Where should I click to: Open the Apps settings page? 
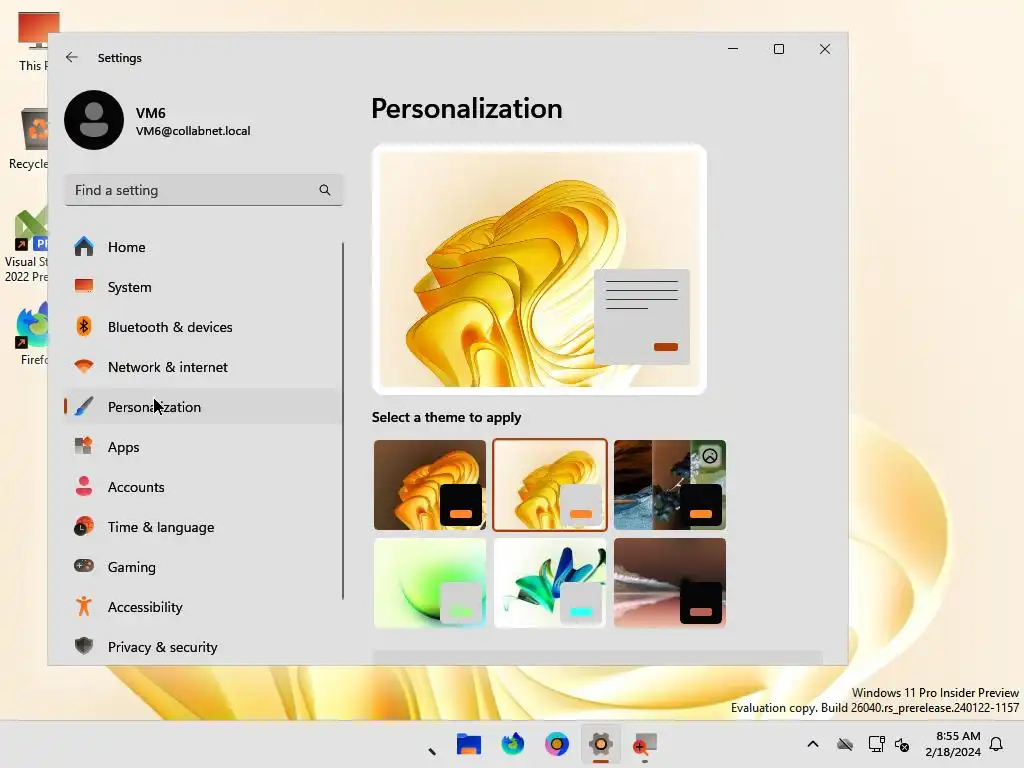[x=202, y=447]
